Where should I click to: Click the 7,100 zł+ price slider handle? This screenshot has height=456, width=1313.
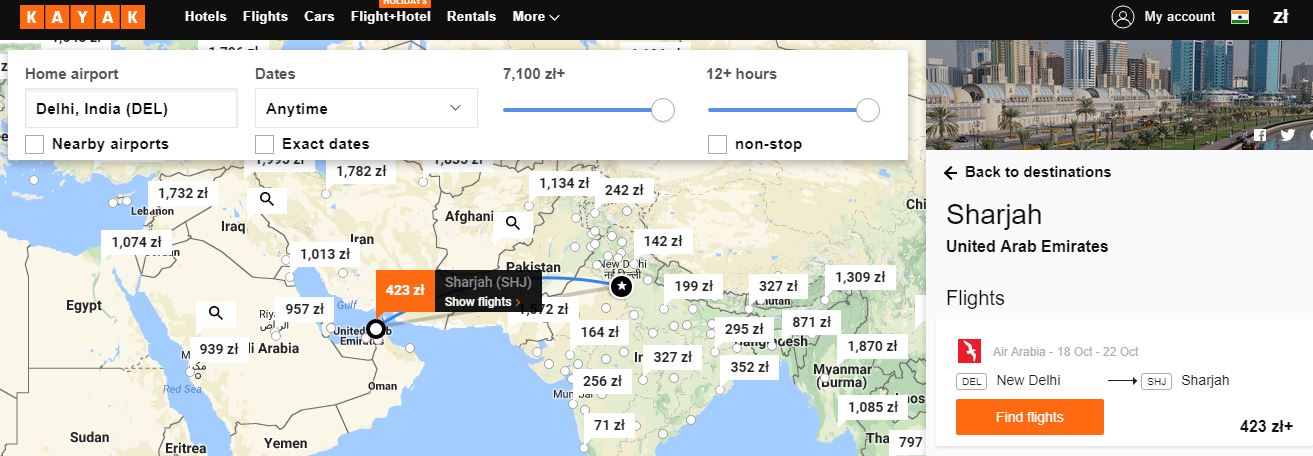(x=663, y=110)
